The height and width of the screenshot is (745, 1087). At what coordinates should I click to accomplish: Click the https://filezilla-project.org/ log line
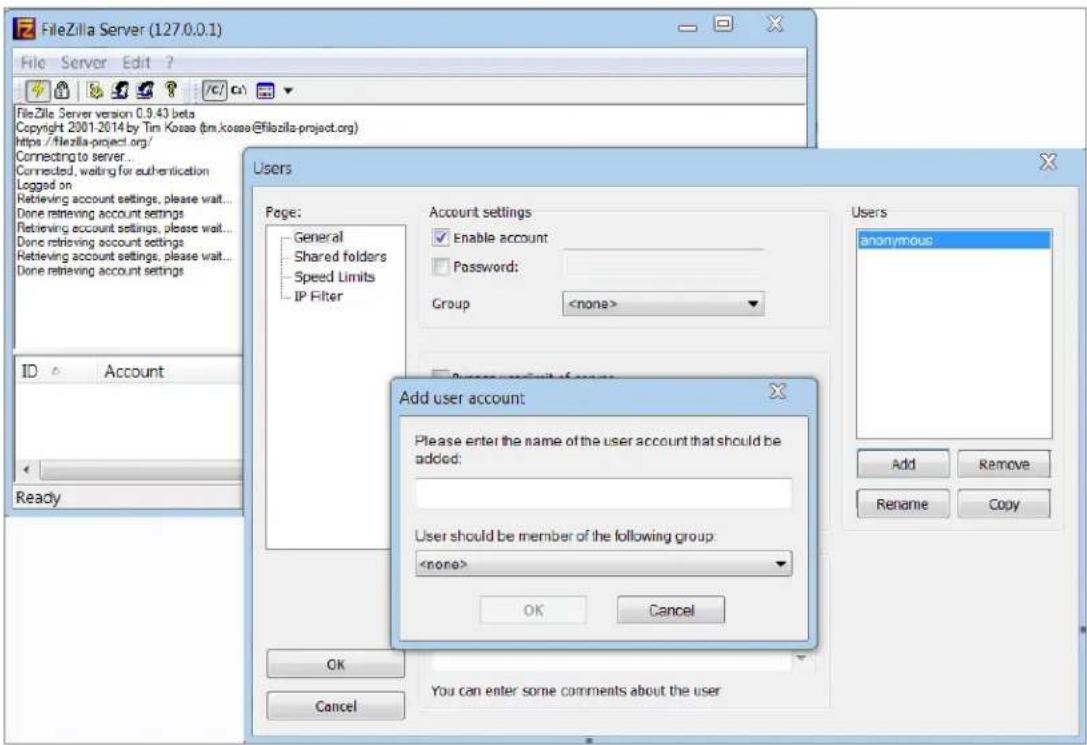click(x=84, y=142)
